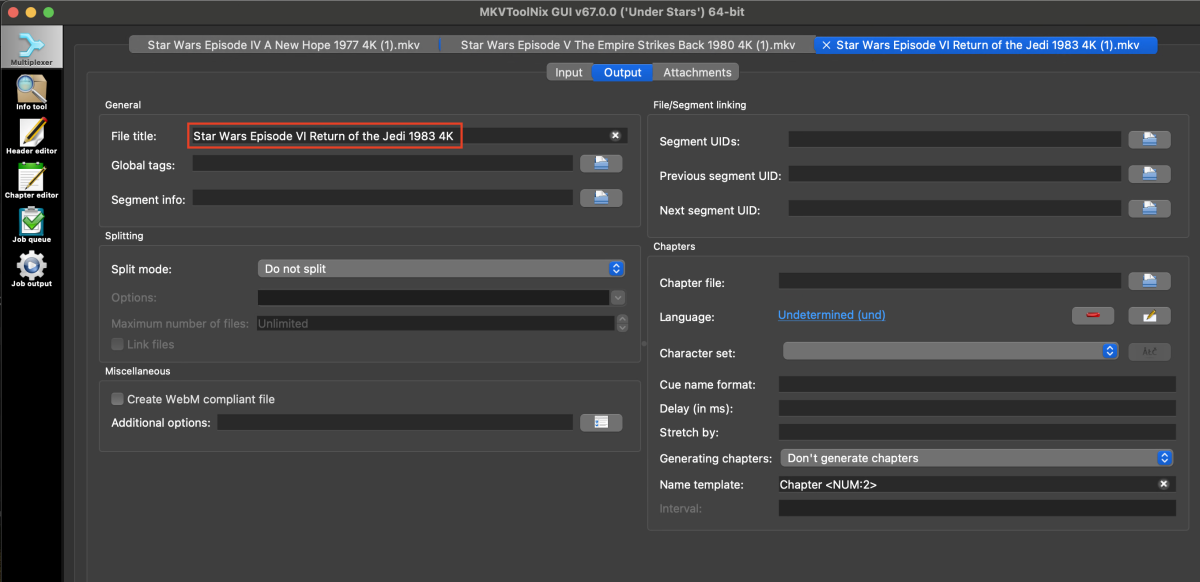Viewport: 1200px width, 582px height.
Task: Maximize the window with the green button
Action: (49, 12)
